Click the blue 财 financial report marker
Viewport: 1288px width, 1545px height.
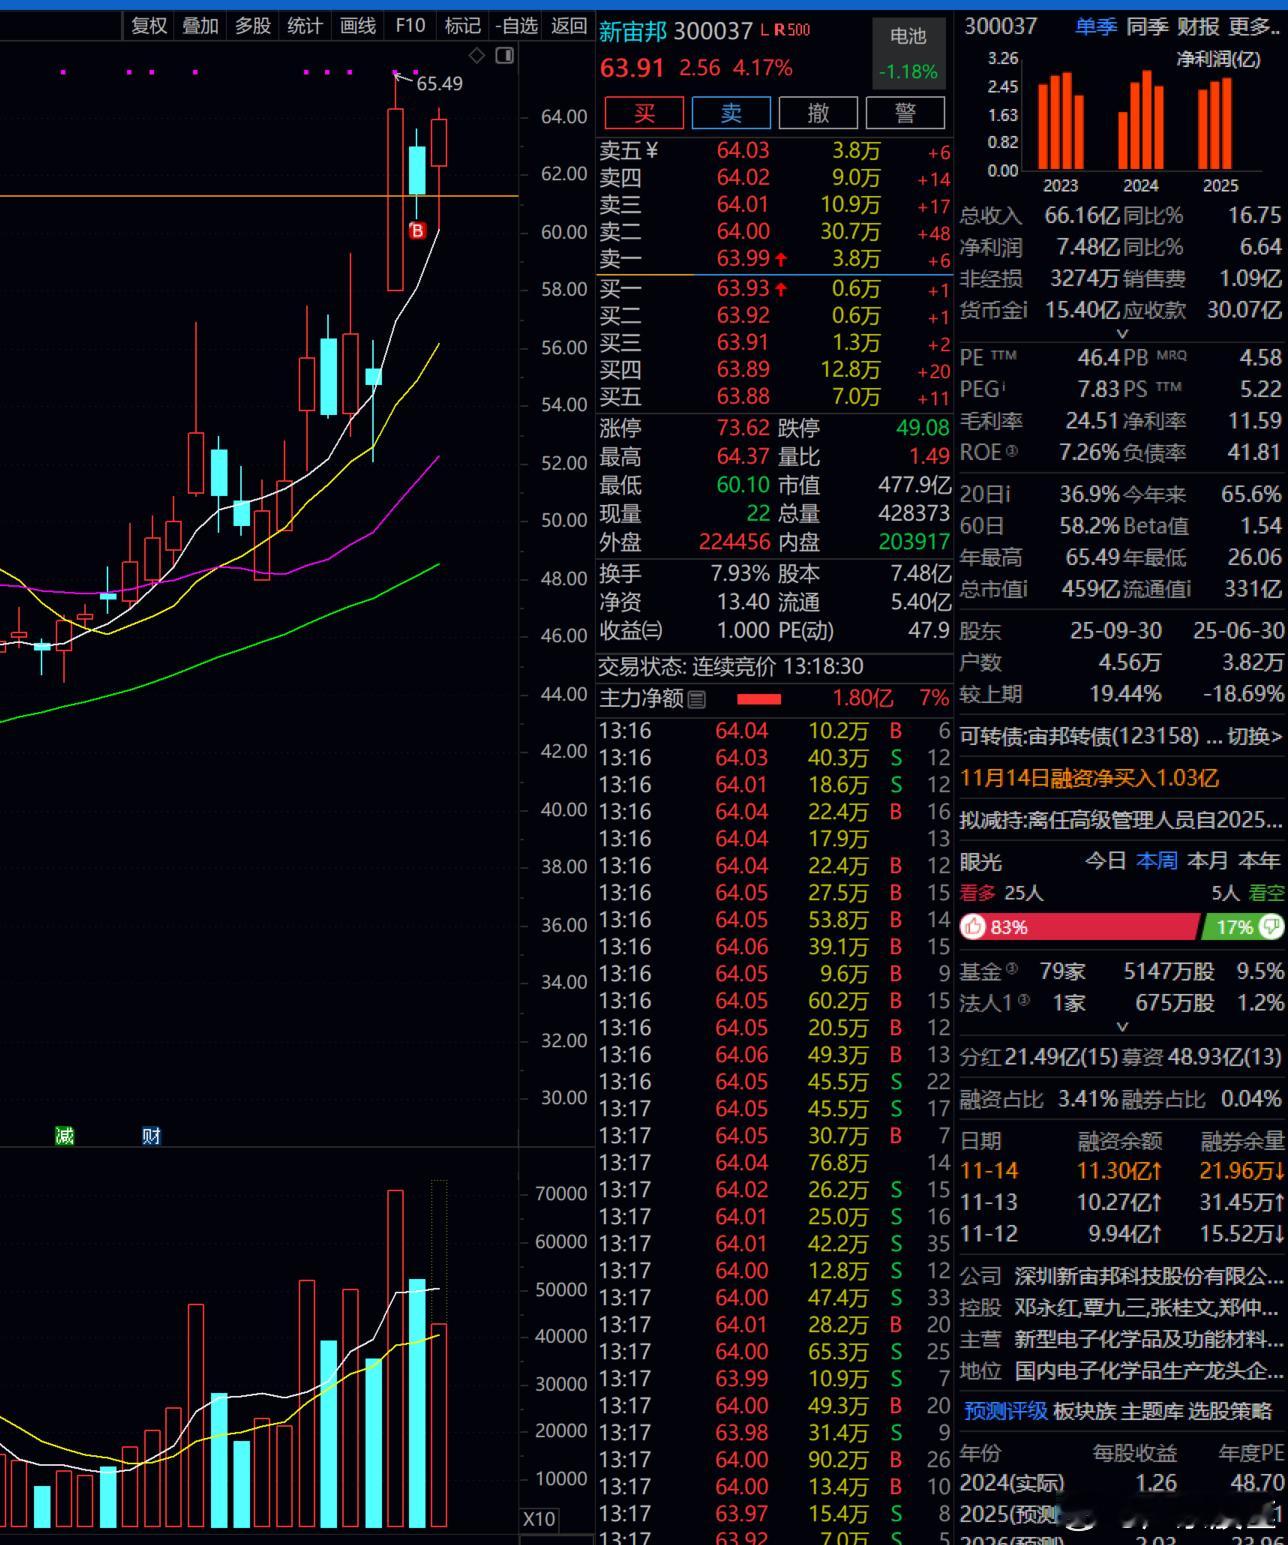151,1135
